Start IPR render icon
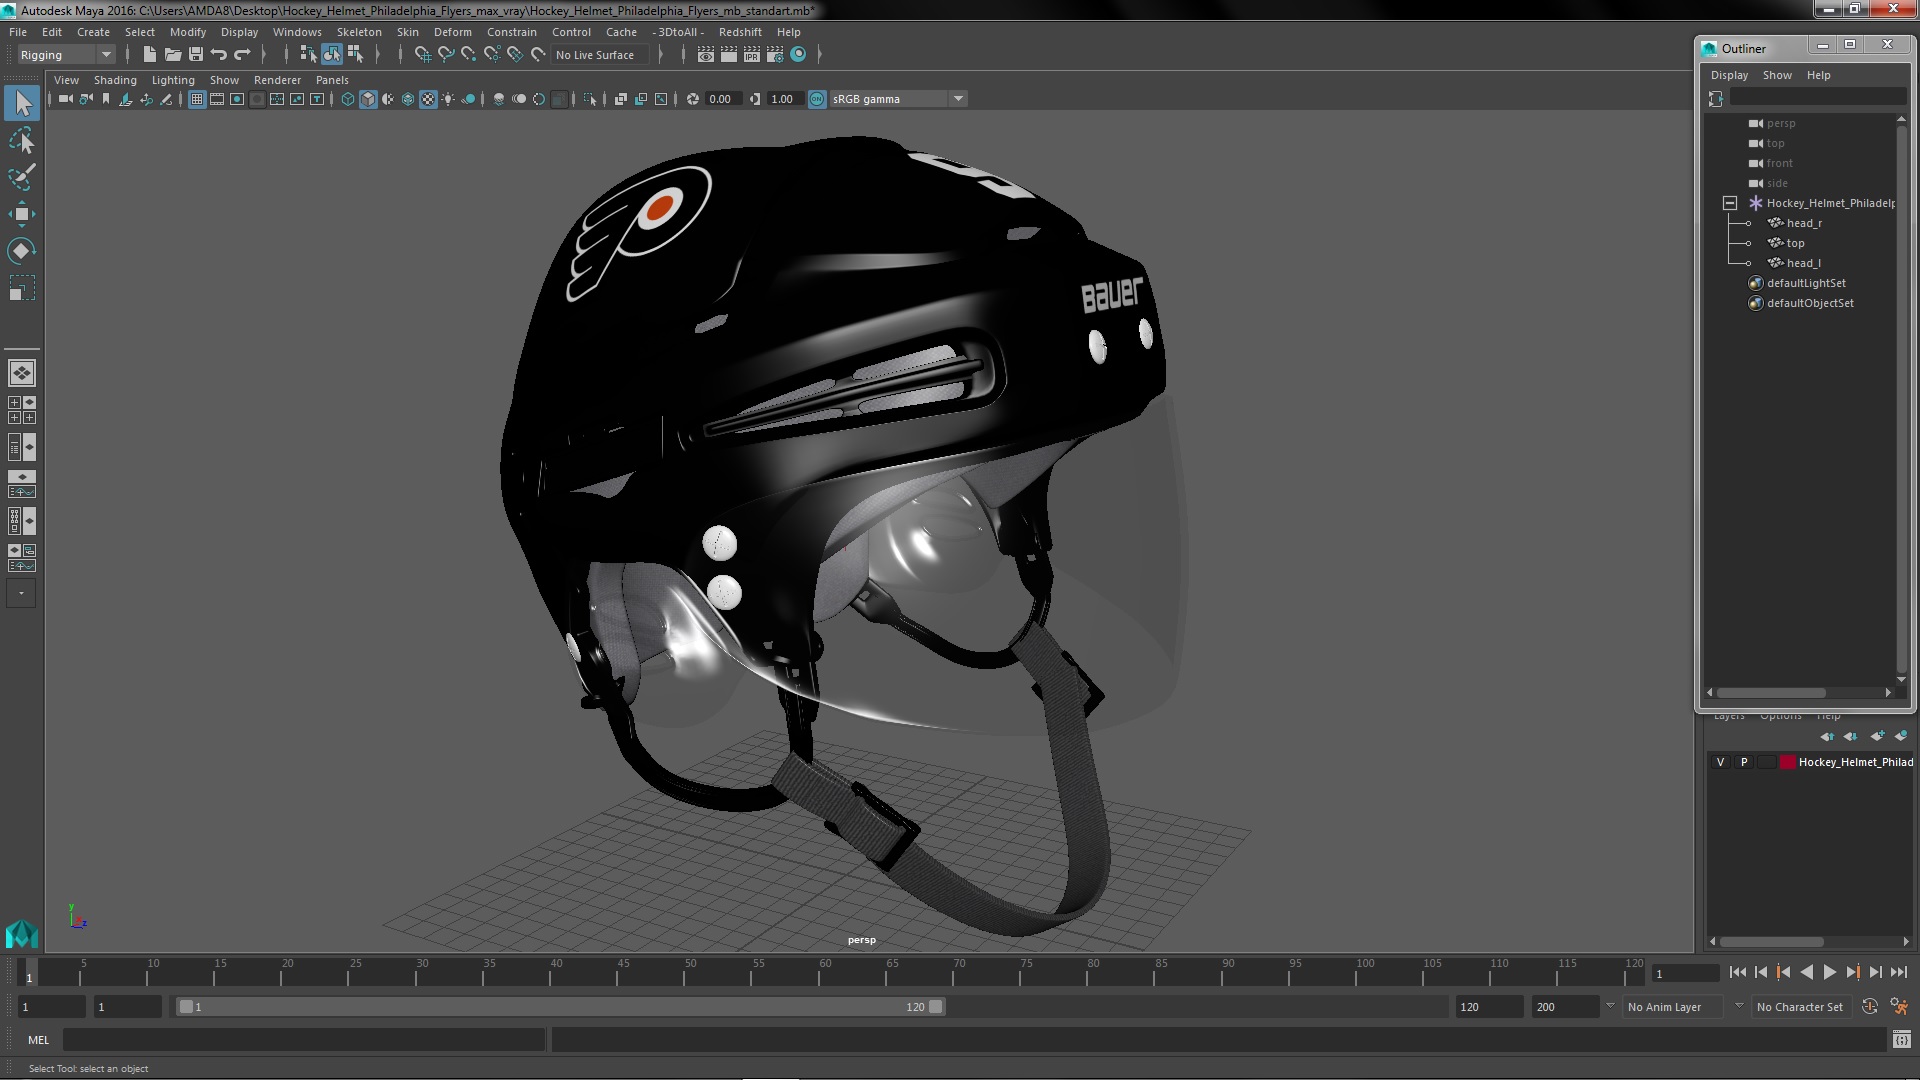1920x1080 pixels. tap(752, 55)
